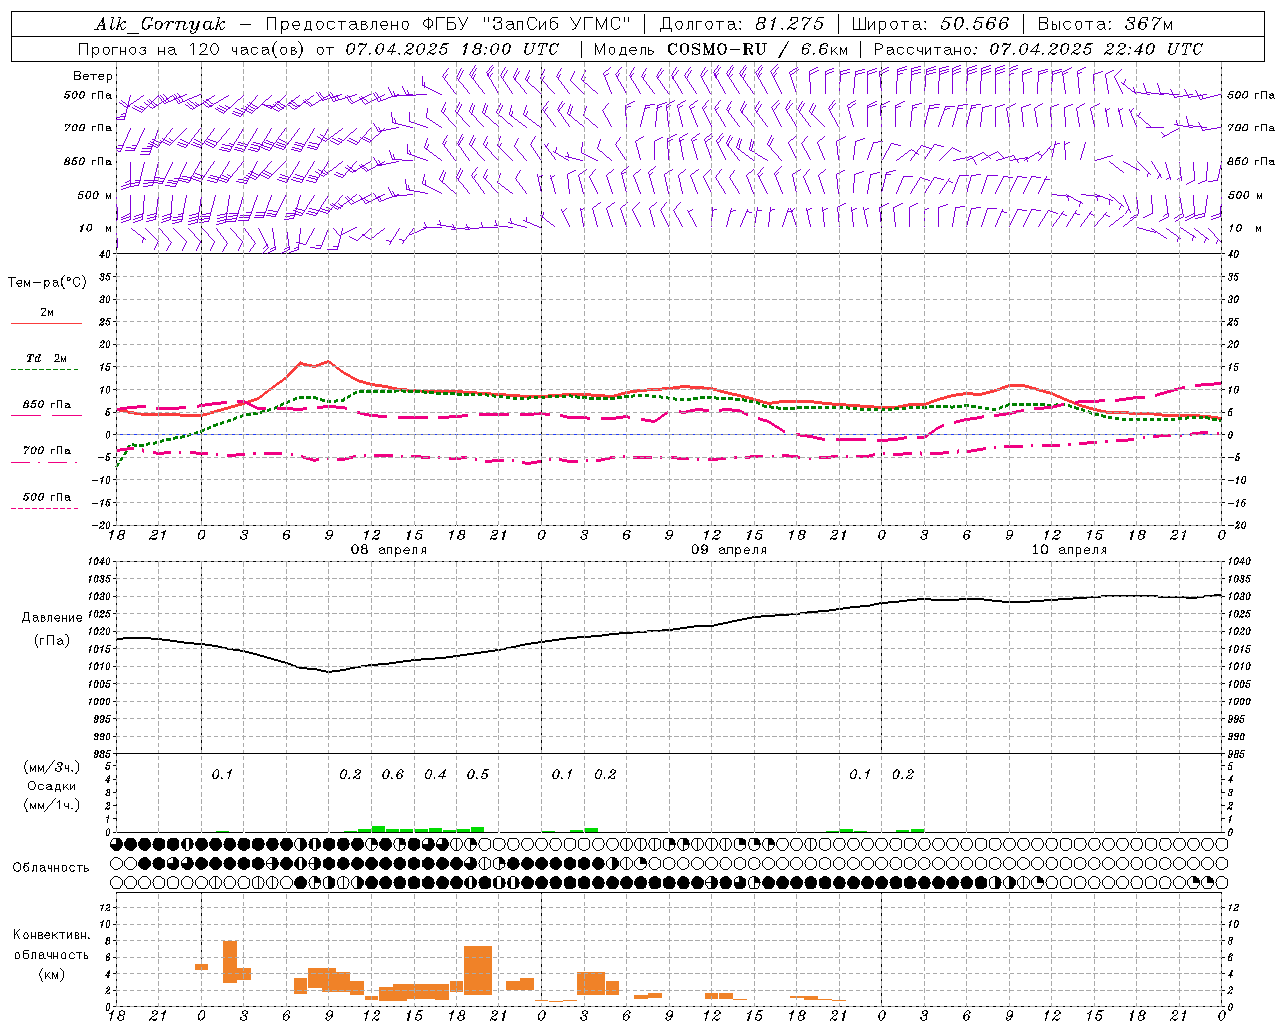The image size is (1280, 1024).
Task: Click the dashed line sample under 'Td 2м' legend
Action: [46, 370]
